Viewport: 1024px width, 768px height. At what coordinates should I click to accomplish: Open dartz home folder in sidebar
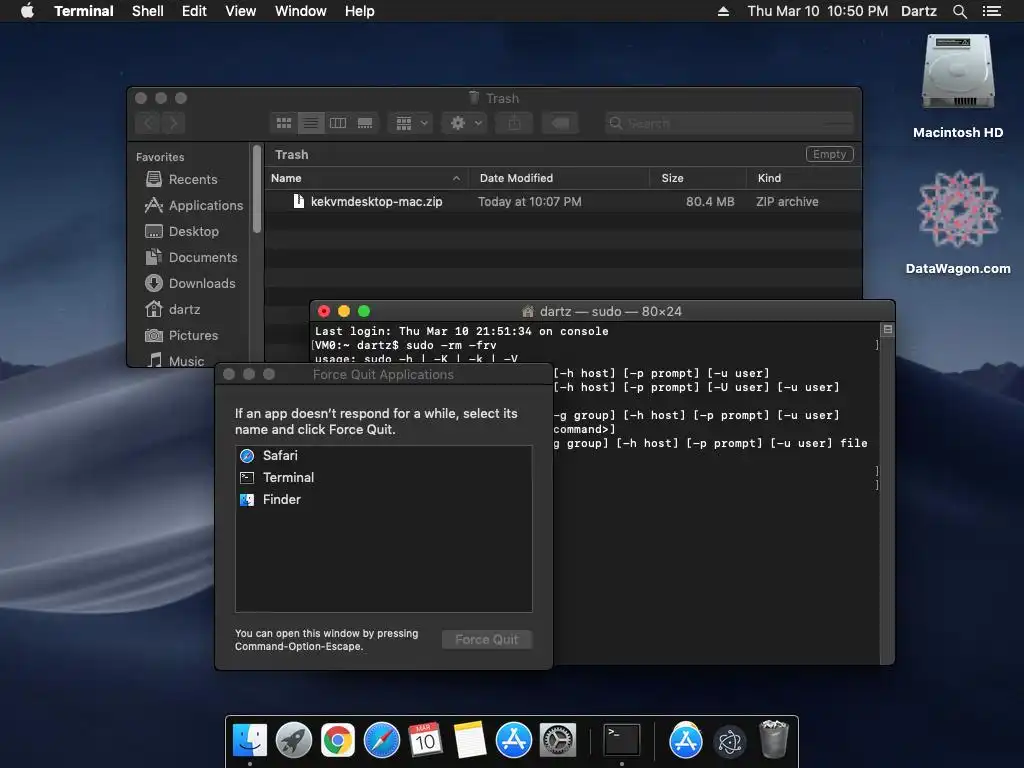(x=173, y=310)
